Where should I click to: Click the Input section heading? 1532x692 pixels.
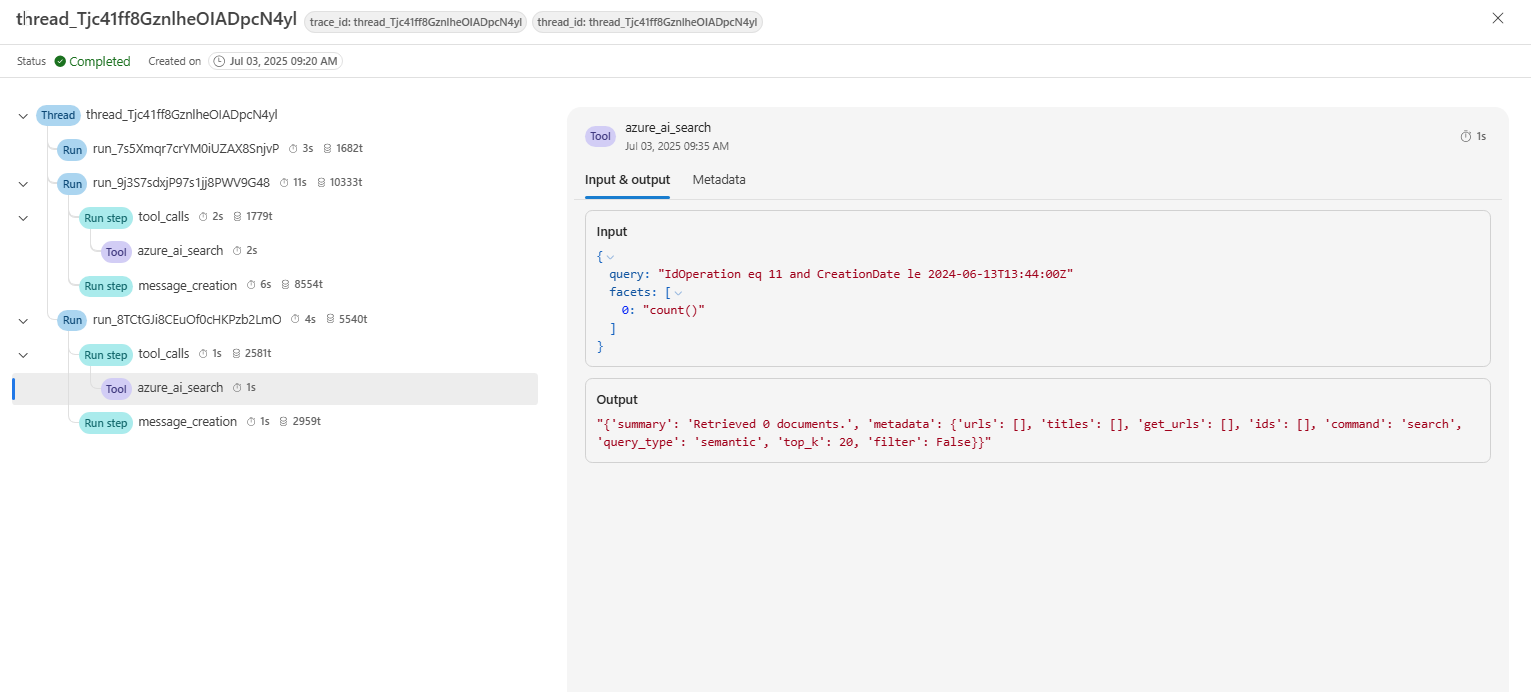coord(612,232)
